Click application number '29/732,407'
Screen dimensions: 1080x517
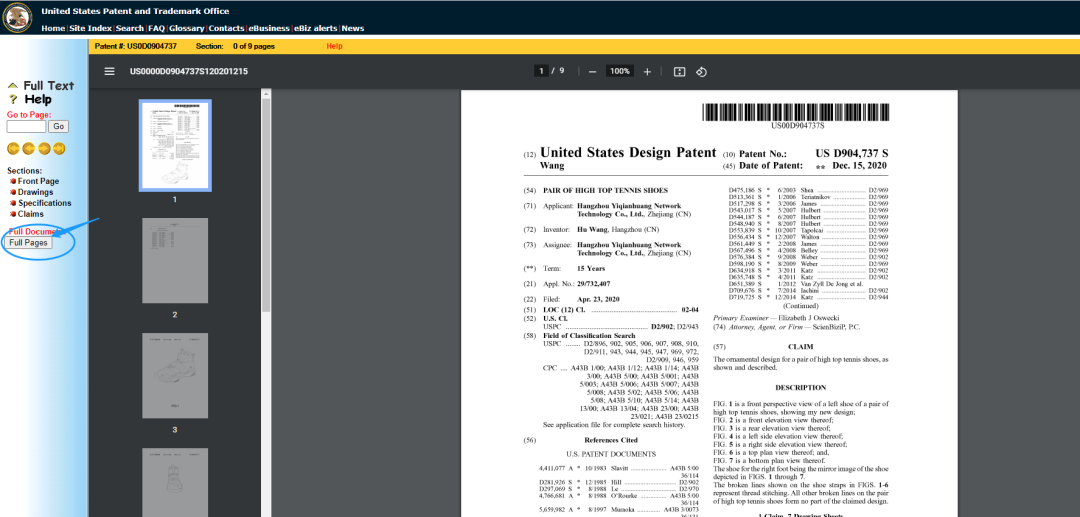coord(593,284)
